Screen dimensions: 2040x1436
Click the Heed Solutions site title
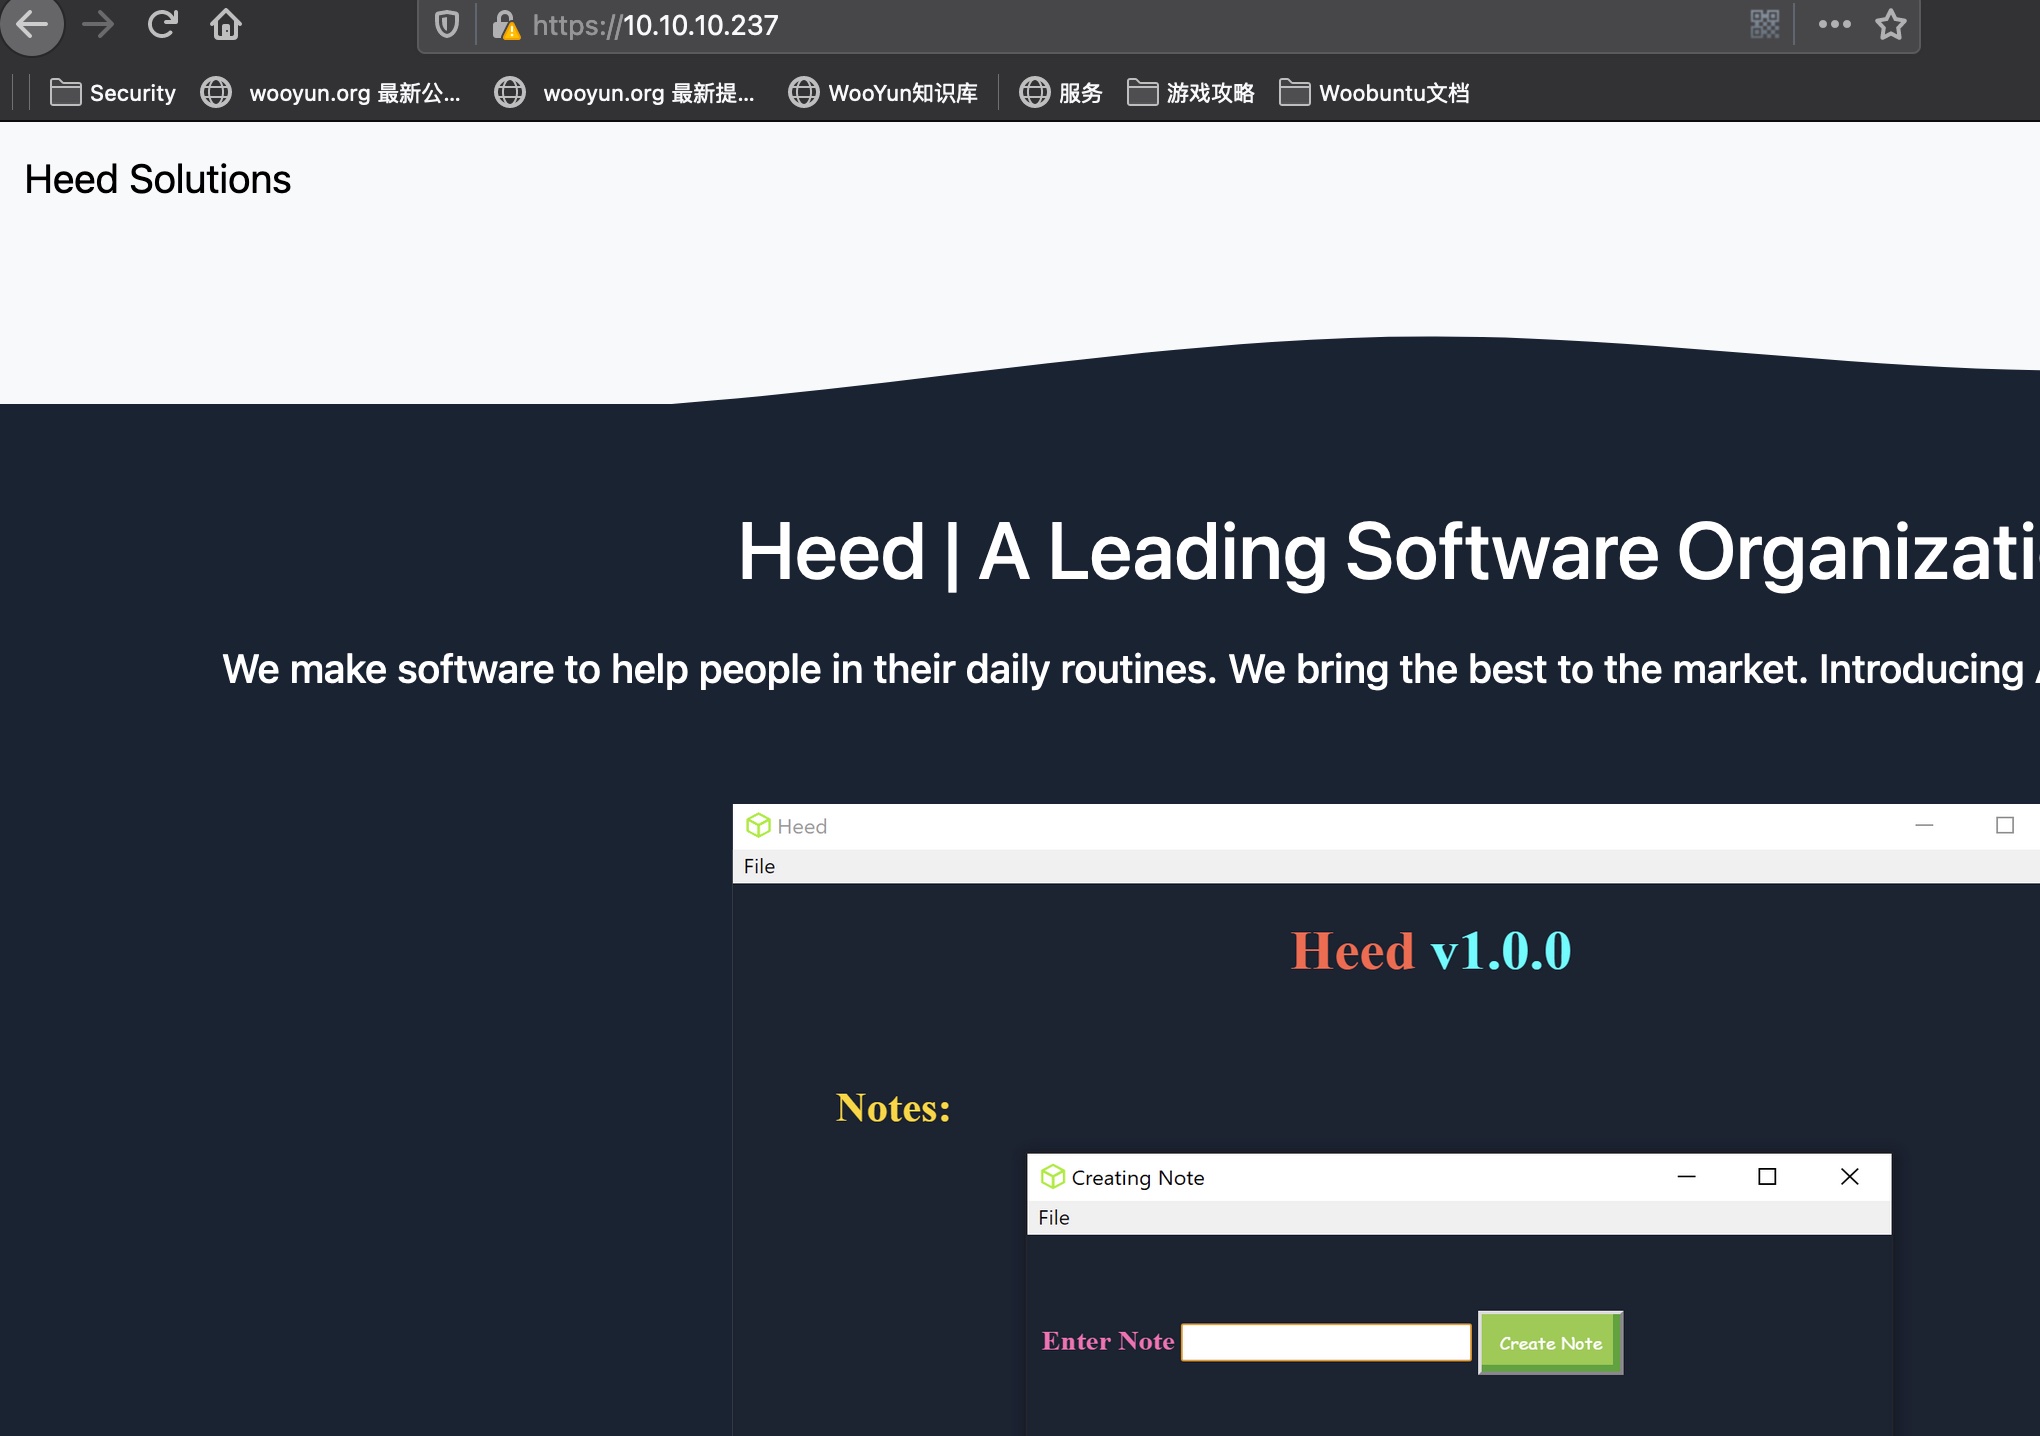[157, 180]
